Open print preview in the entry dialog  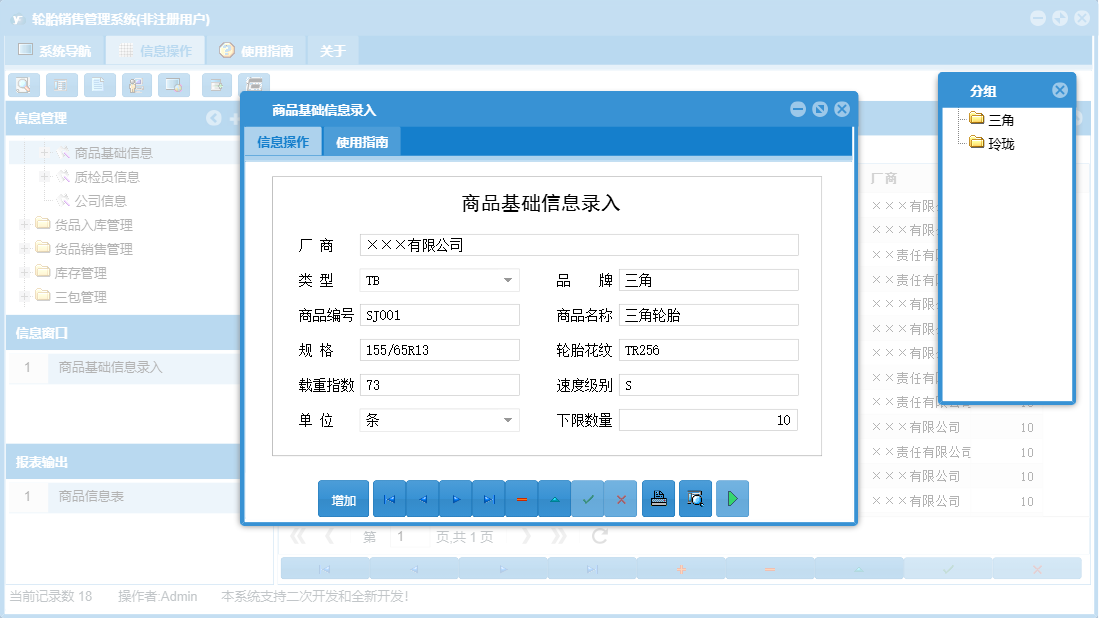tap(695, 498)
